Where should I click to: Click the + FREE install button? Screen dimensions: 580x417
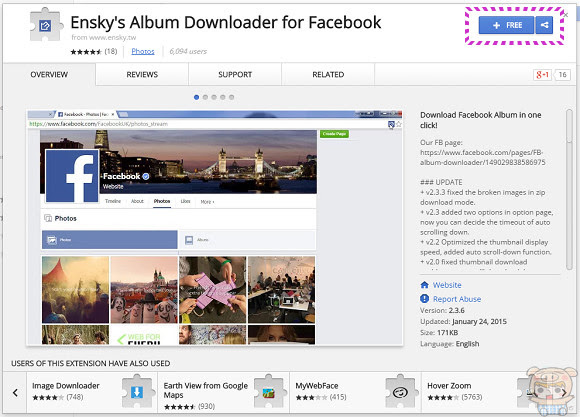506,25
